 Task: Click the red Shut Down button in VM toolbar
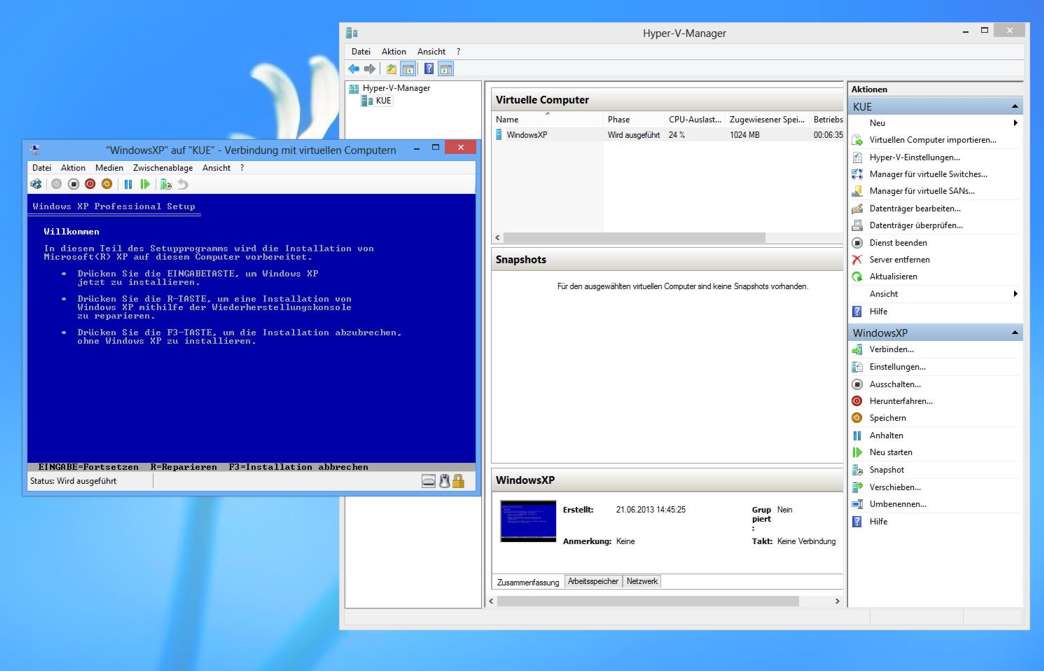pyautogui.click(x=90, y=184)
